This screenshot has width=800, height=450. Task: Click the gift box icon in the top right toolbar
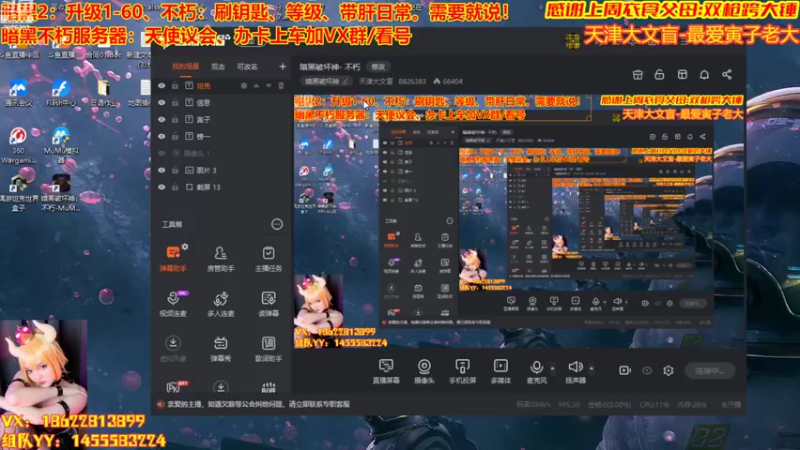[638, 74]
